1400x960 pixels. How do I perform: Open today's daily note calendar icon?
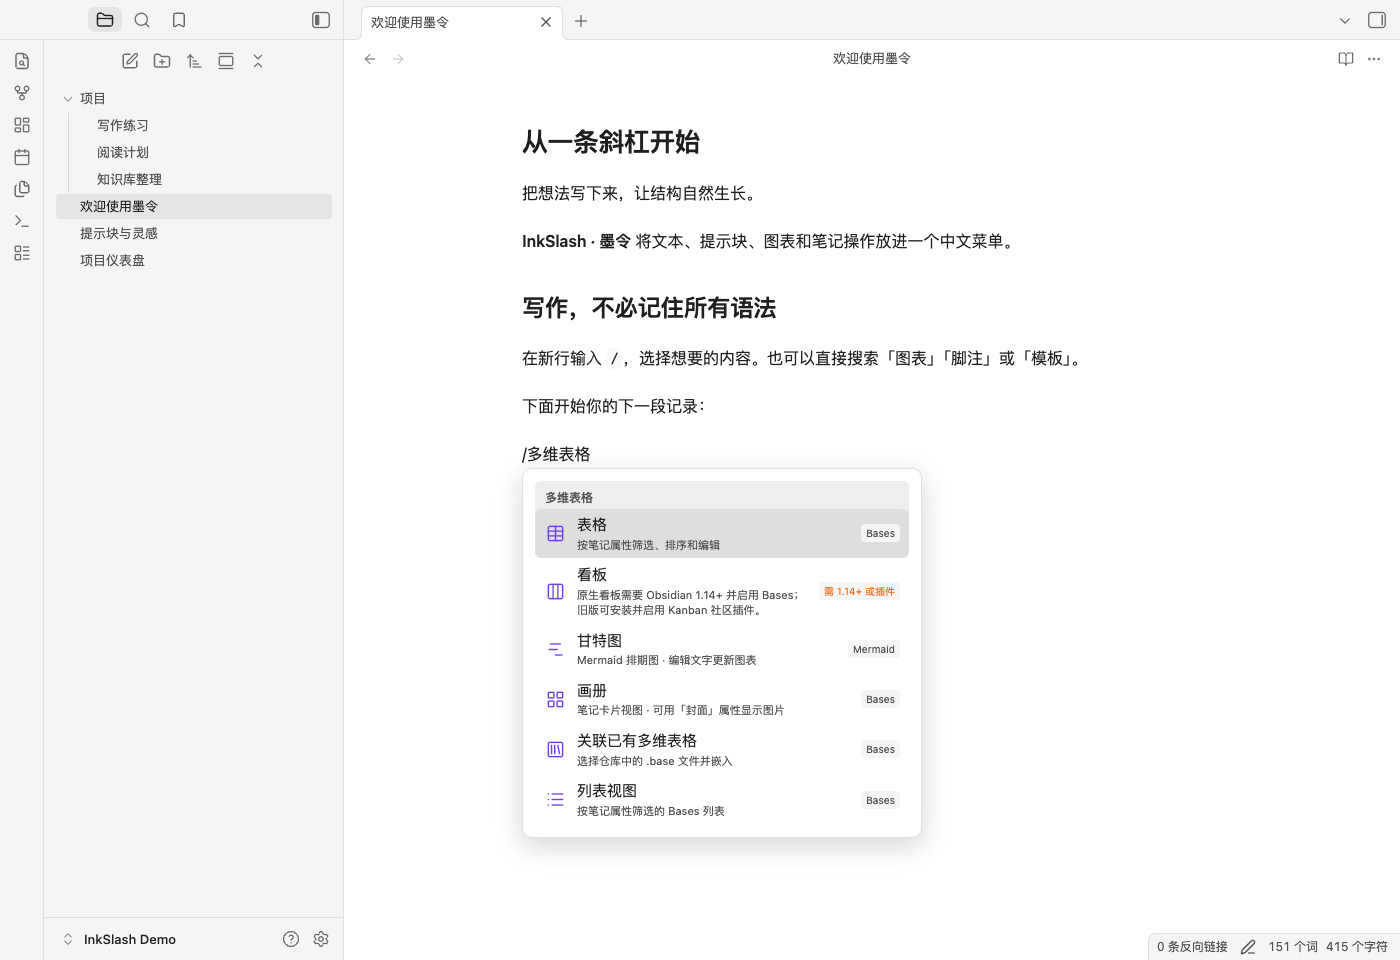coord(22,157)
